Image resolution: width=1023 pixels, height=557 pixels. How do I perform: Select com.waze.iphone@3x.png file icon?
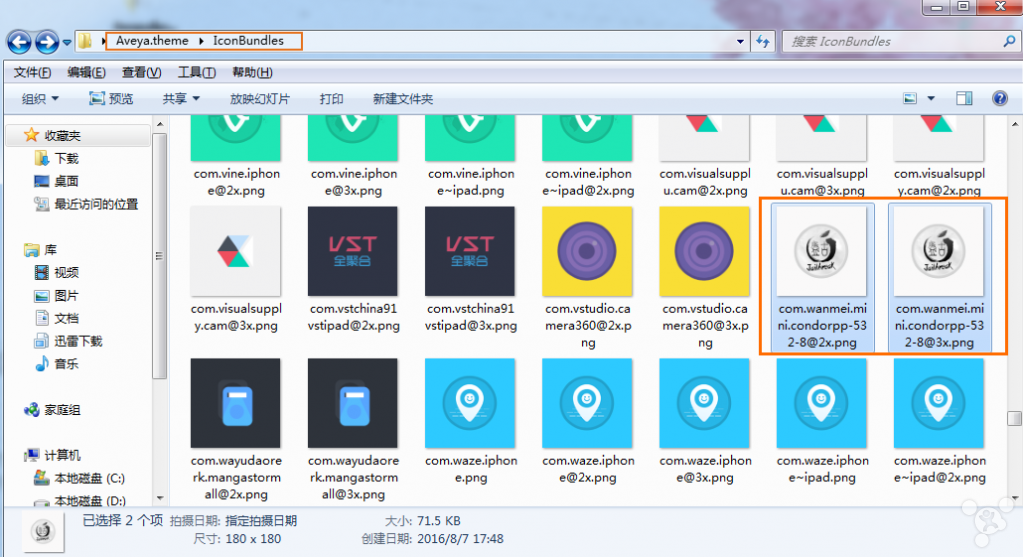click(705, 403)
